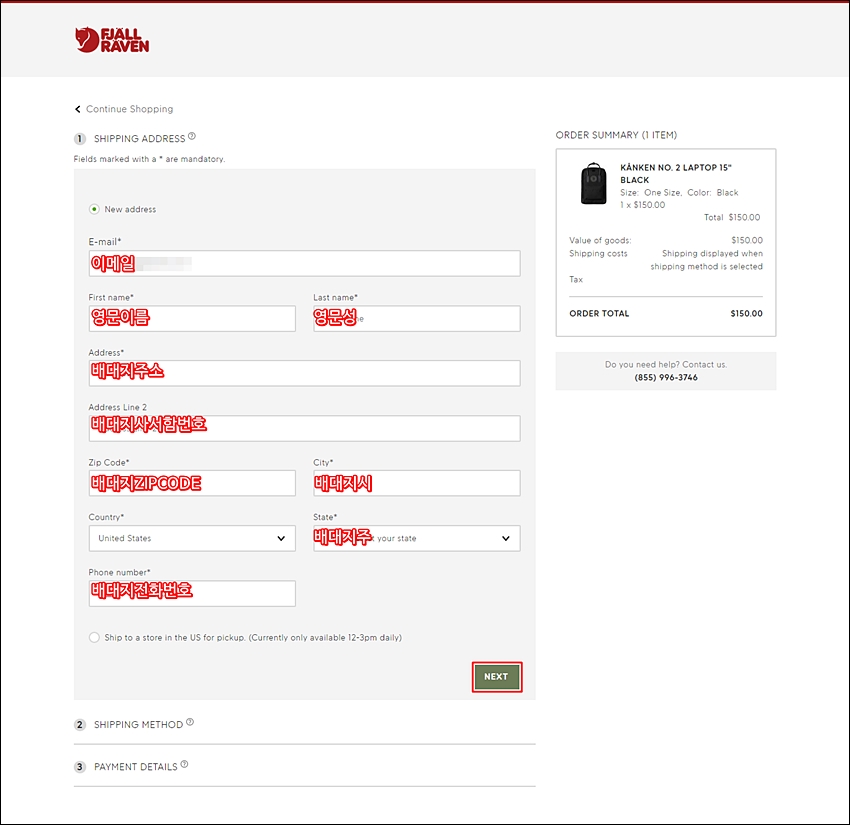
Task: Click the Zip Code input field
Action: [x=192, y=483]
